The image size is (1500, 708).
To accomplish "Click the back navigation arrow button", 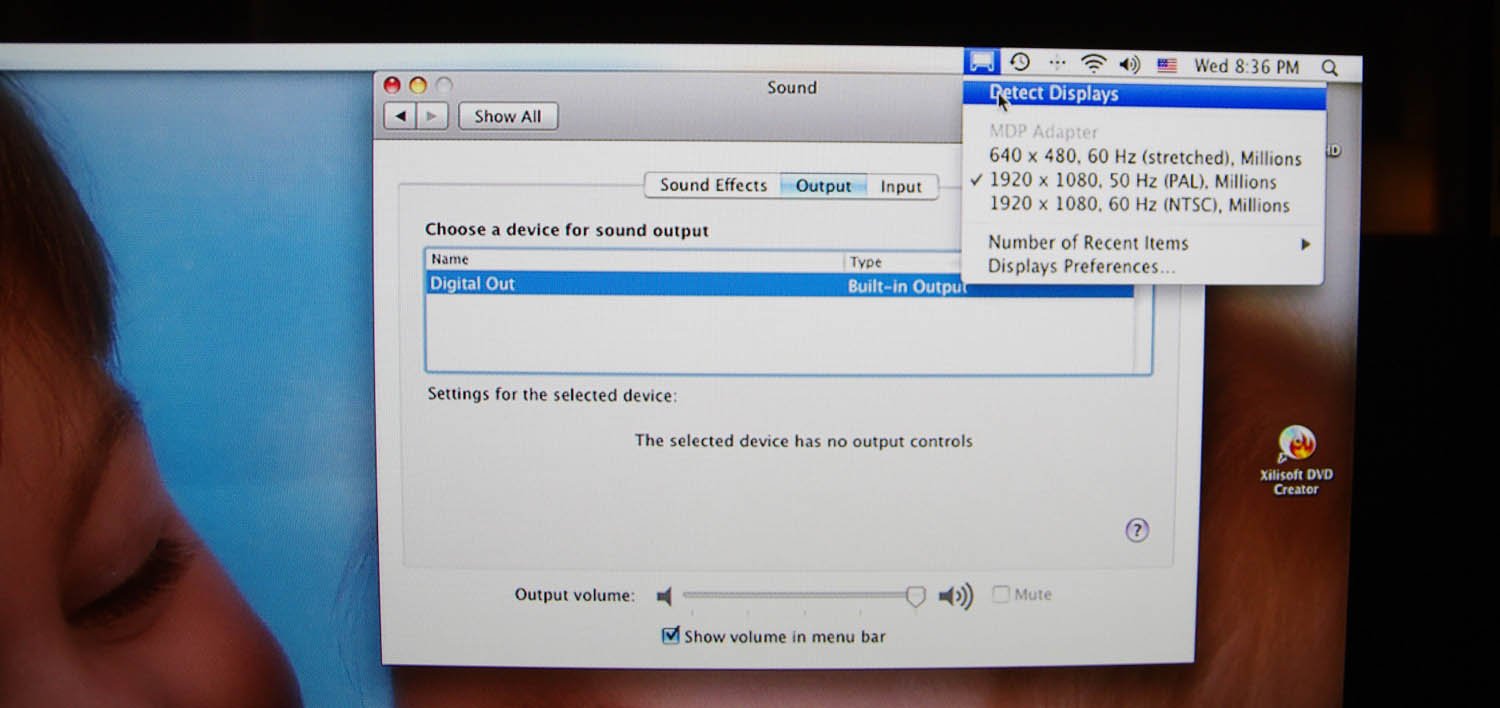I will click(400, 116).
